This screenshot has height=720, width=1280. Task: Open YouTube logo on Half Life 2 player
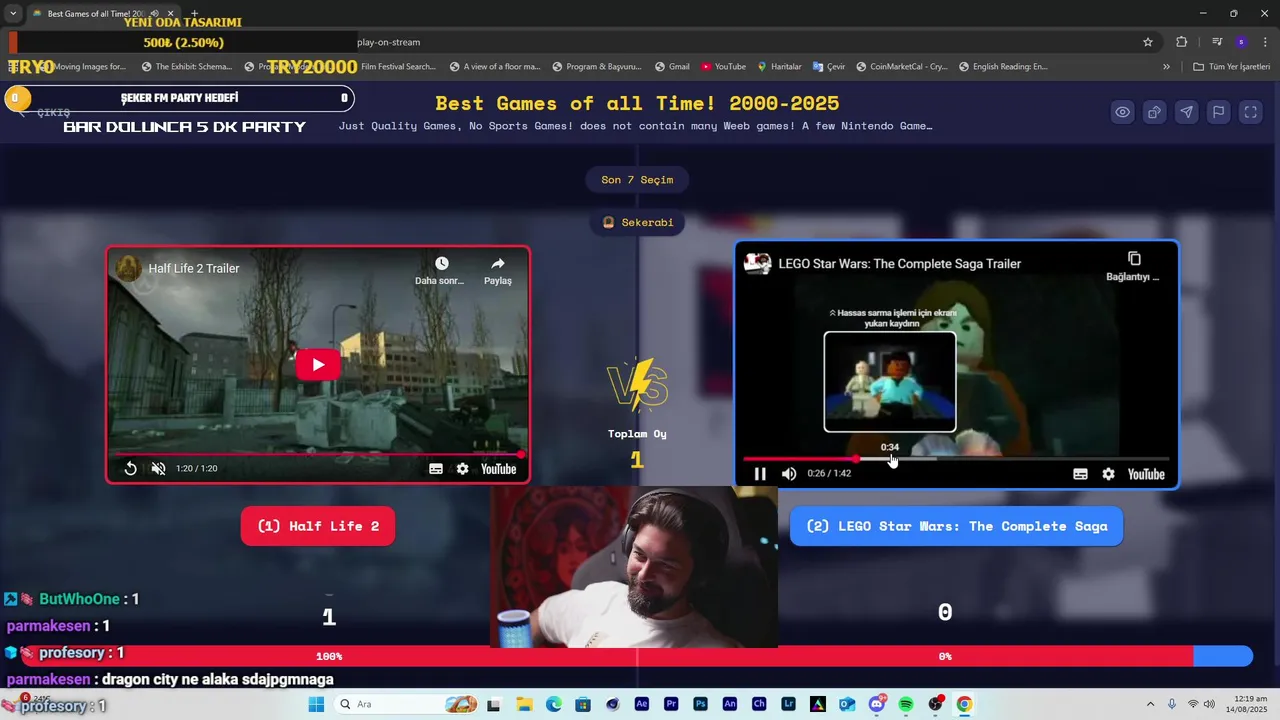tap(498, 468)
